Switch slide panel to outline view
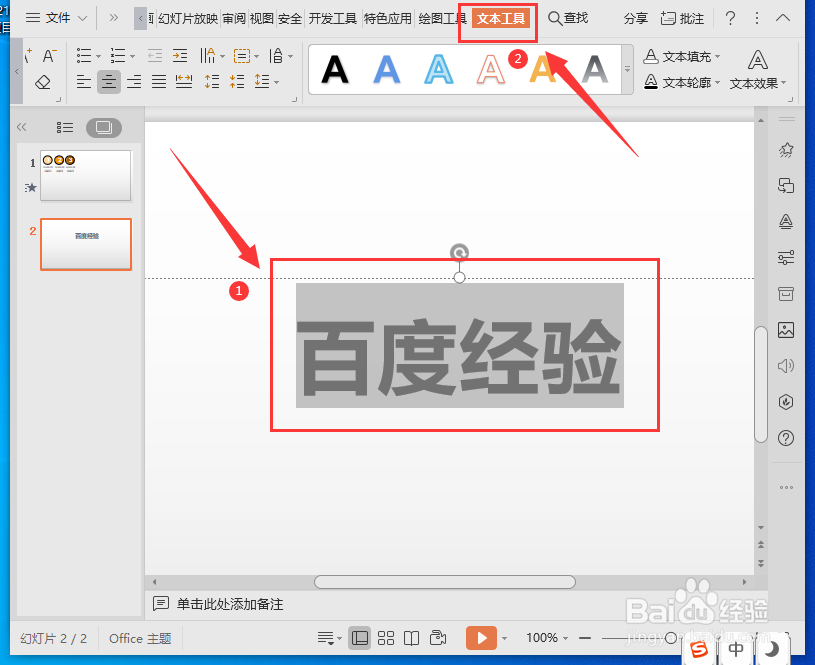The width and height of the screenshot is (815, 665). pos(65,127)
